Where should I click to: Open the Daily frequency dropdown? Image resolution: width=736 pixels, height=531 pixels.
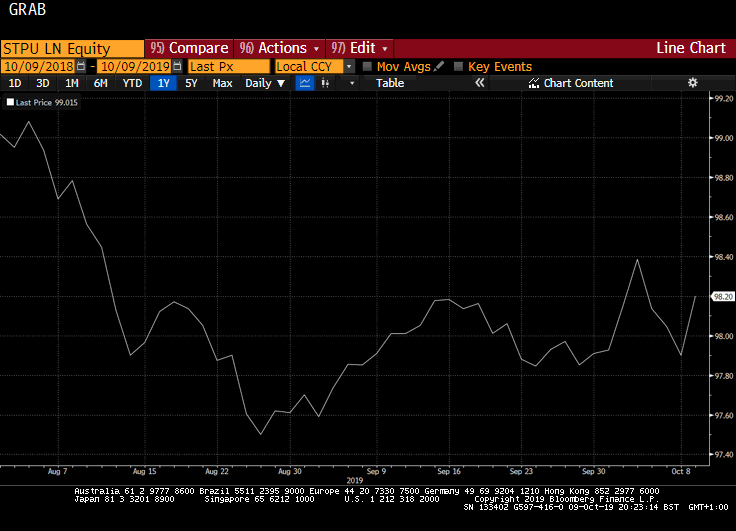tap(265, 83)
